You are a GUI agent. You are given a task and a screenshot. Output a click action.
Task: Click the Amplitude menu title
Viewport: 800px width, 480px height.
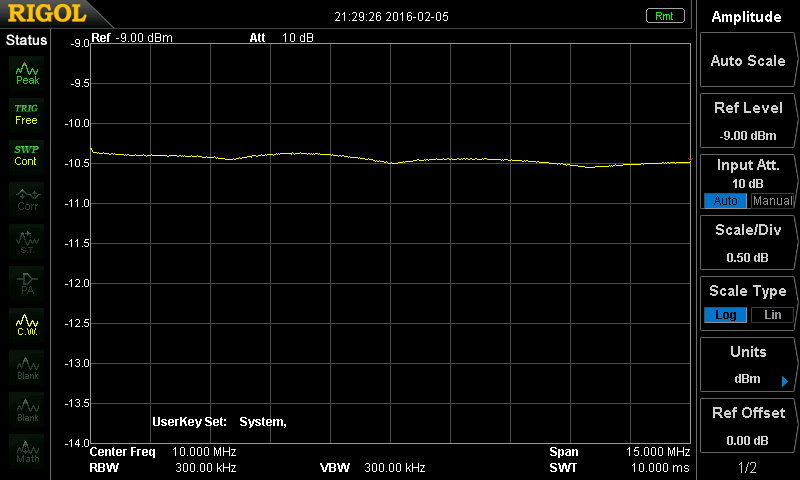pos(747,17)
